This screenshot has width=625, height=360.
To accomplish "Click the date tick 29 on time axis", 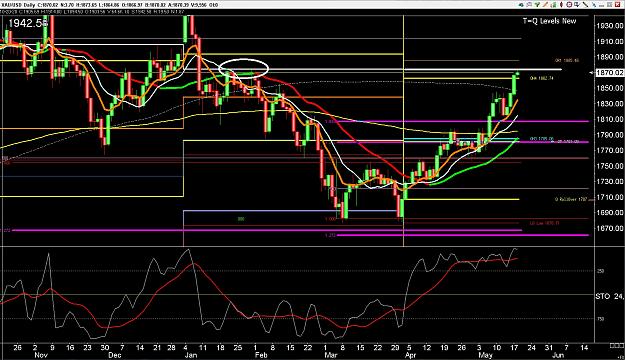I will (x=395, y=348).
